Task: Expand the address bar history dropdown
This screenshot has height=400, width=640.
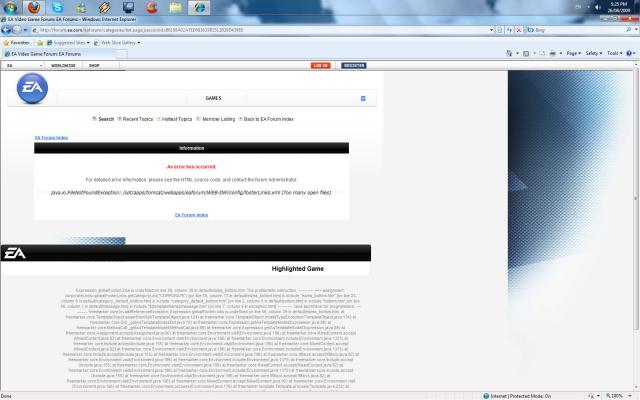Action: 491,30
